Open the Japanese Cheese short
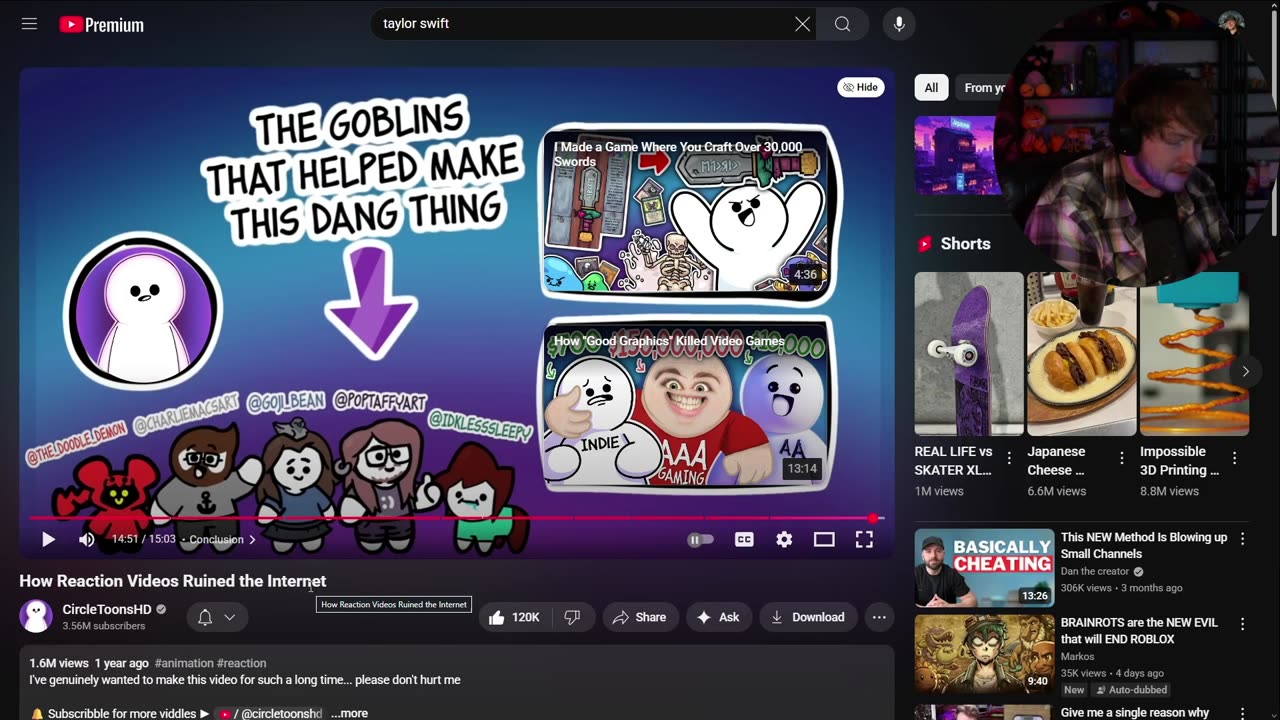The height and width of the screenshot is (720, 1280). tap(1082, 354)
